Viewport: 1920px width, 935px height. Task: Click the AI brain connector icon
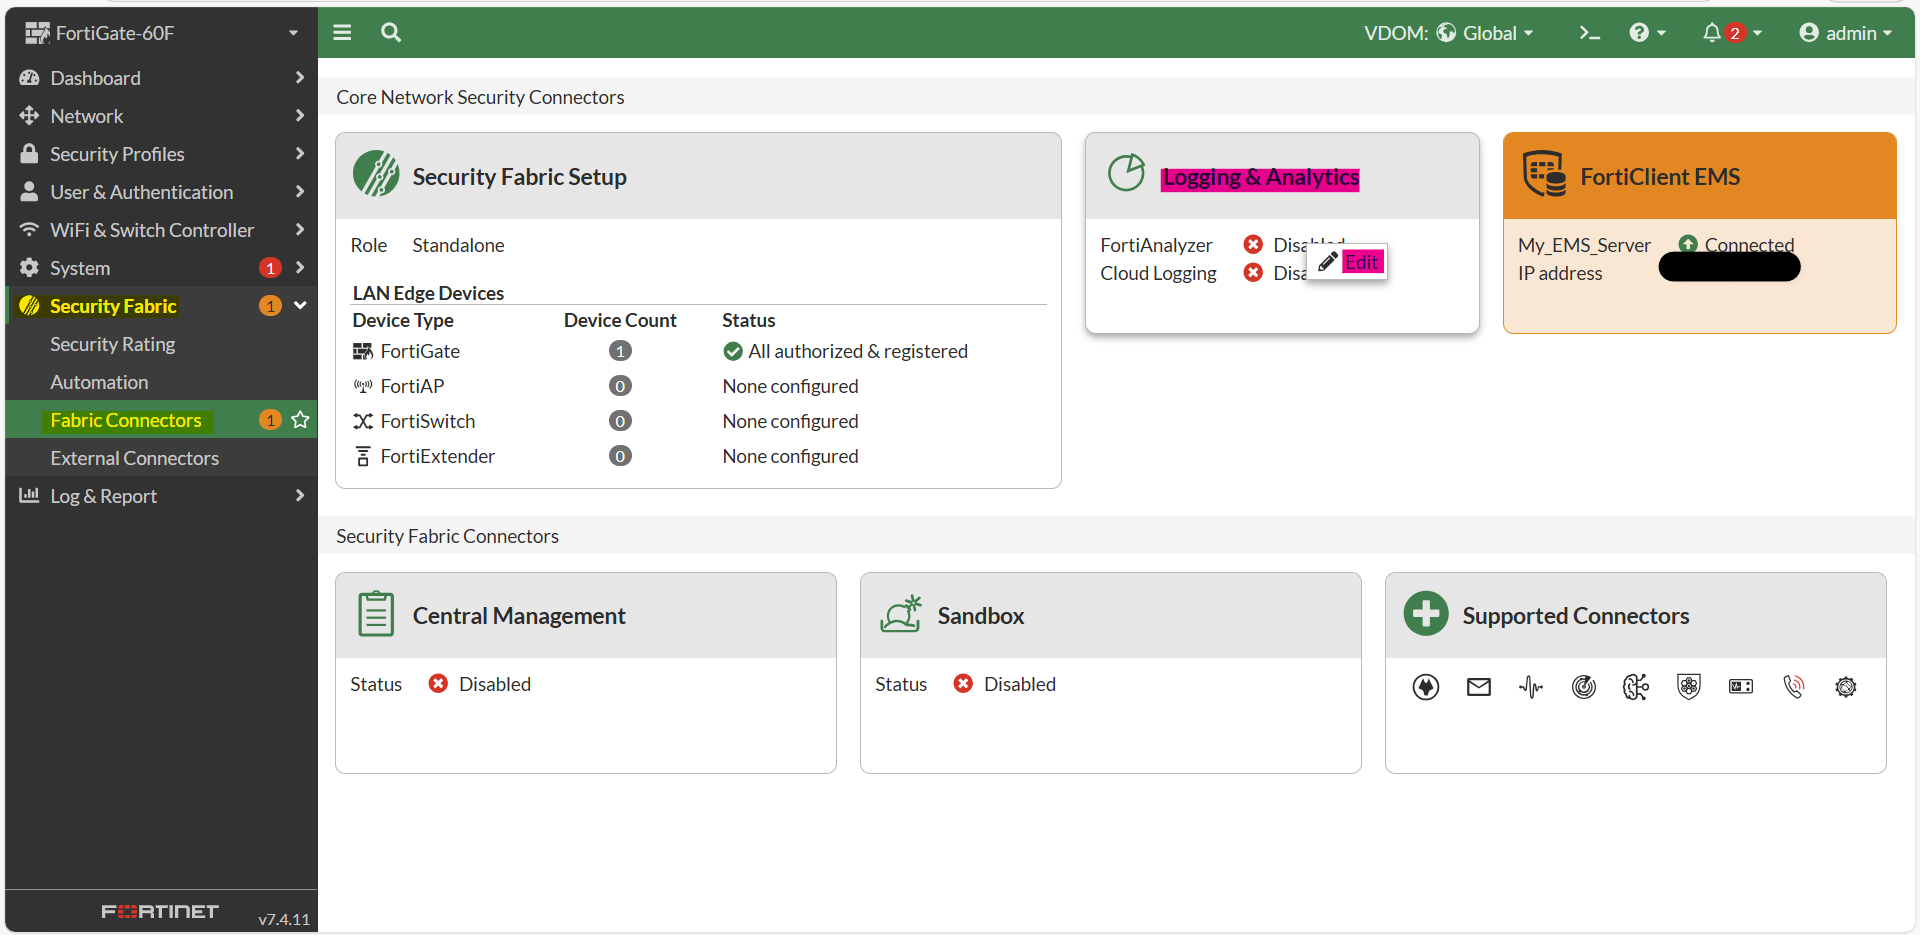(1636, 687)
